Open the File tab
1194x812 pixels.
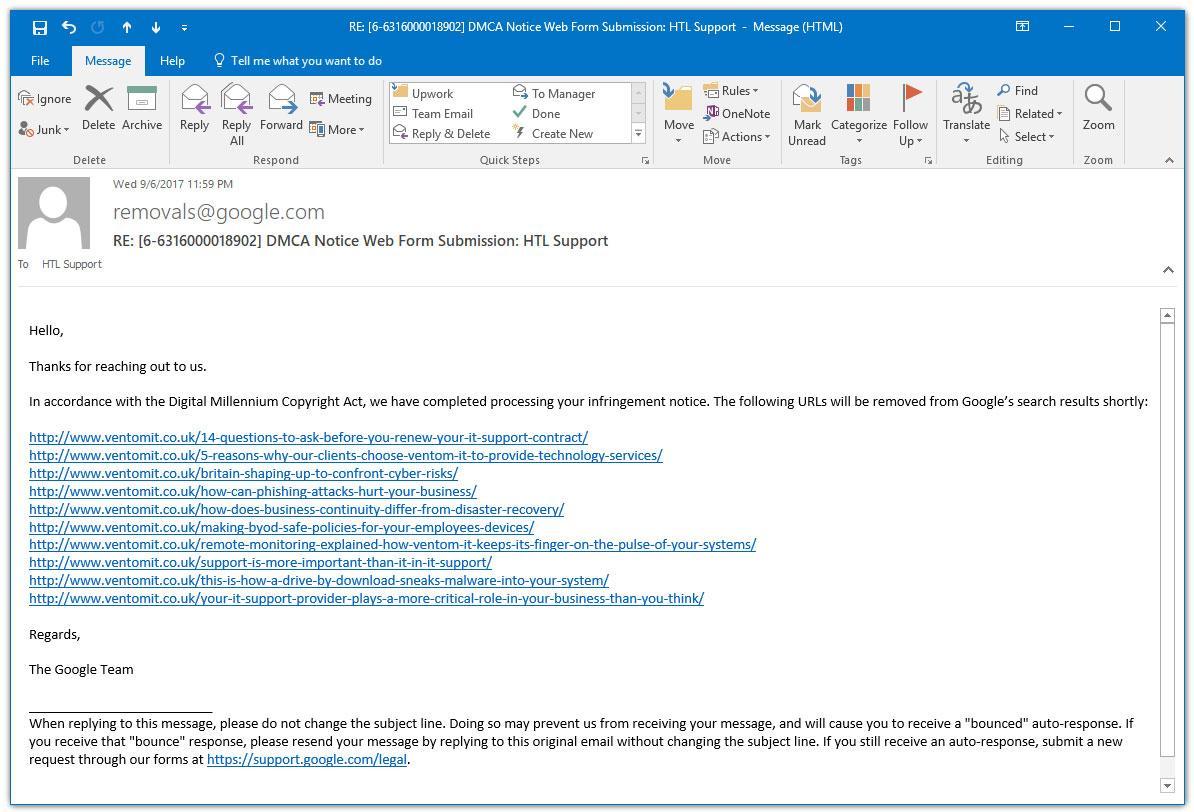pos(40,61)
